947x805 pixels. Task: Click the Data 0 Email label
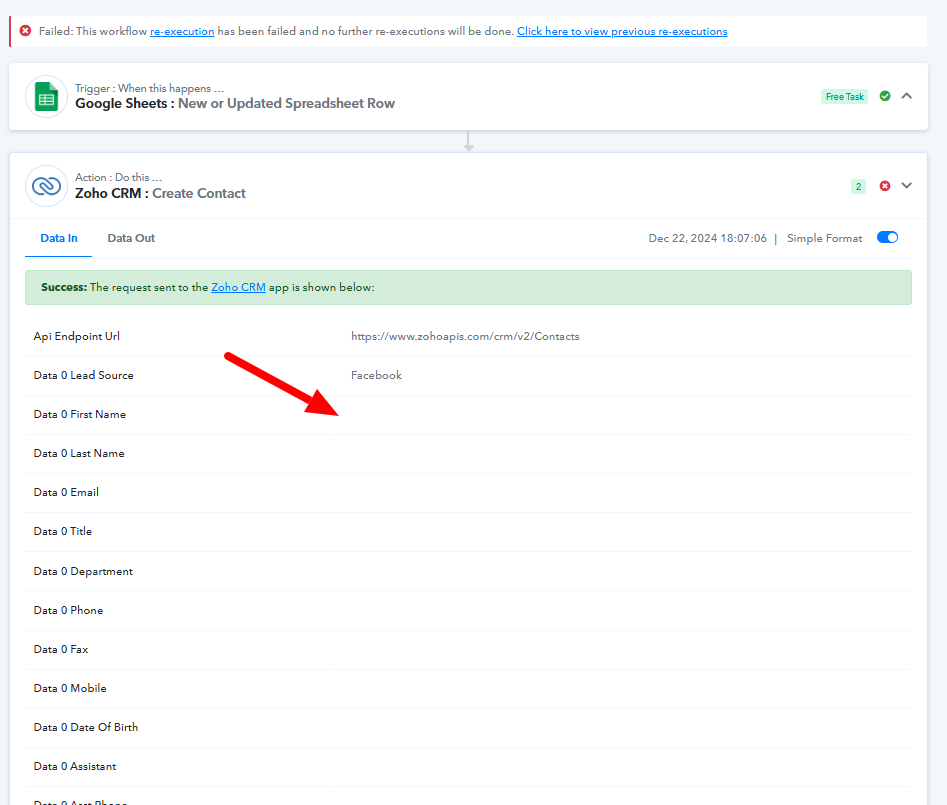[66, 492]
